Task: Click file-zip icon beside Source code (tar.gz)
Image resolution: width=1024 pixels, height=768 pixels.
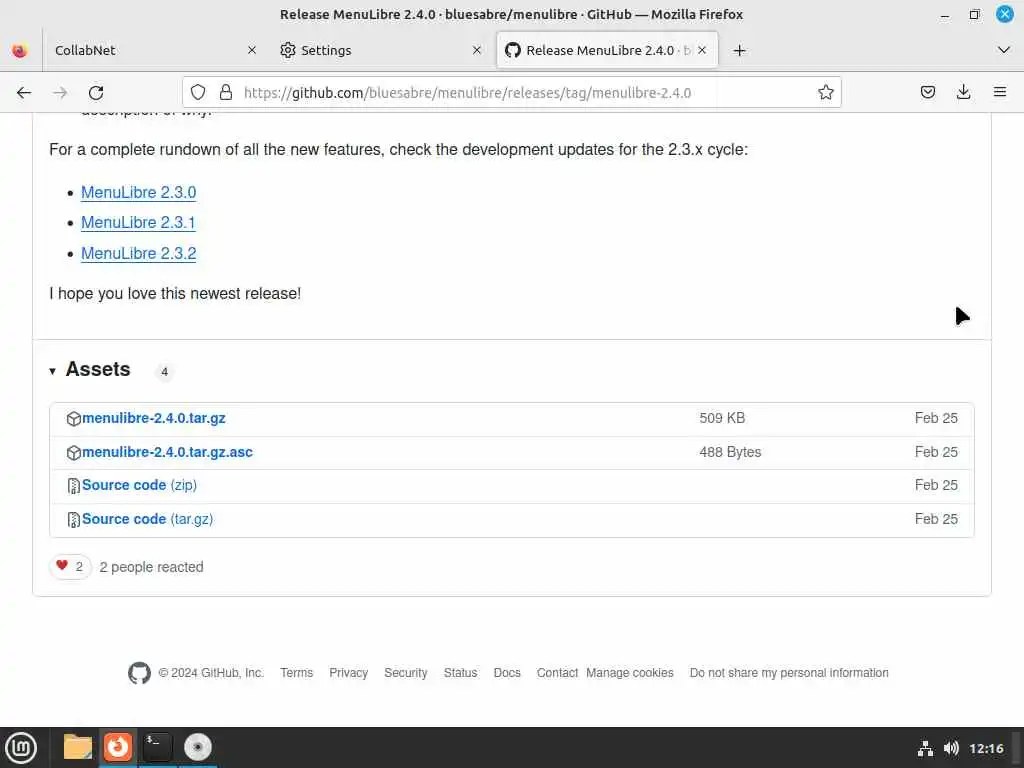Action: pyautogui.click(x=74, y=520)
